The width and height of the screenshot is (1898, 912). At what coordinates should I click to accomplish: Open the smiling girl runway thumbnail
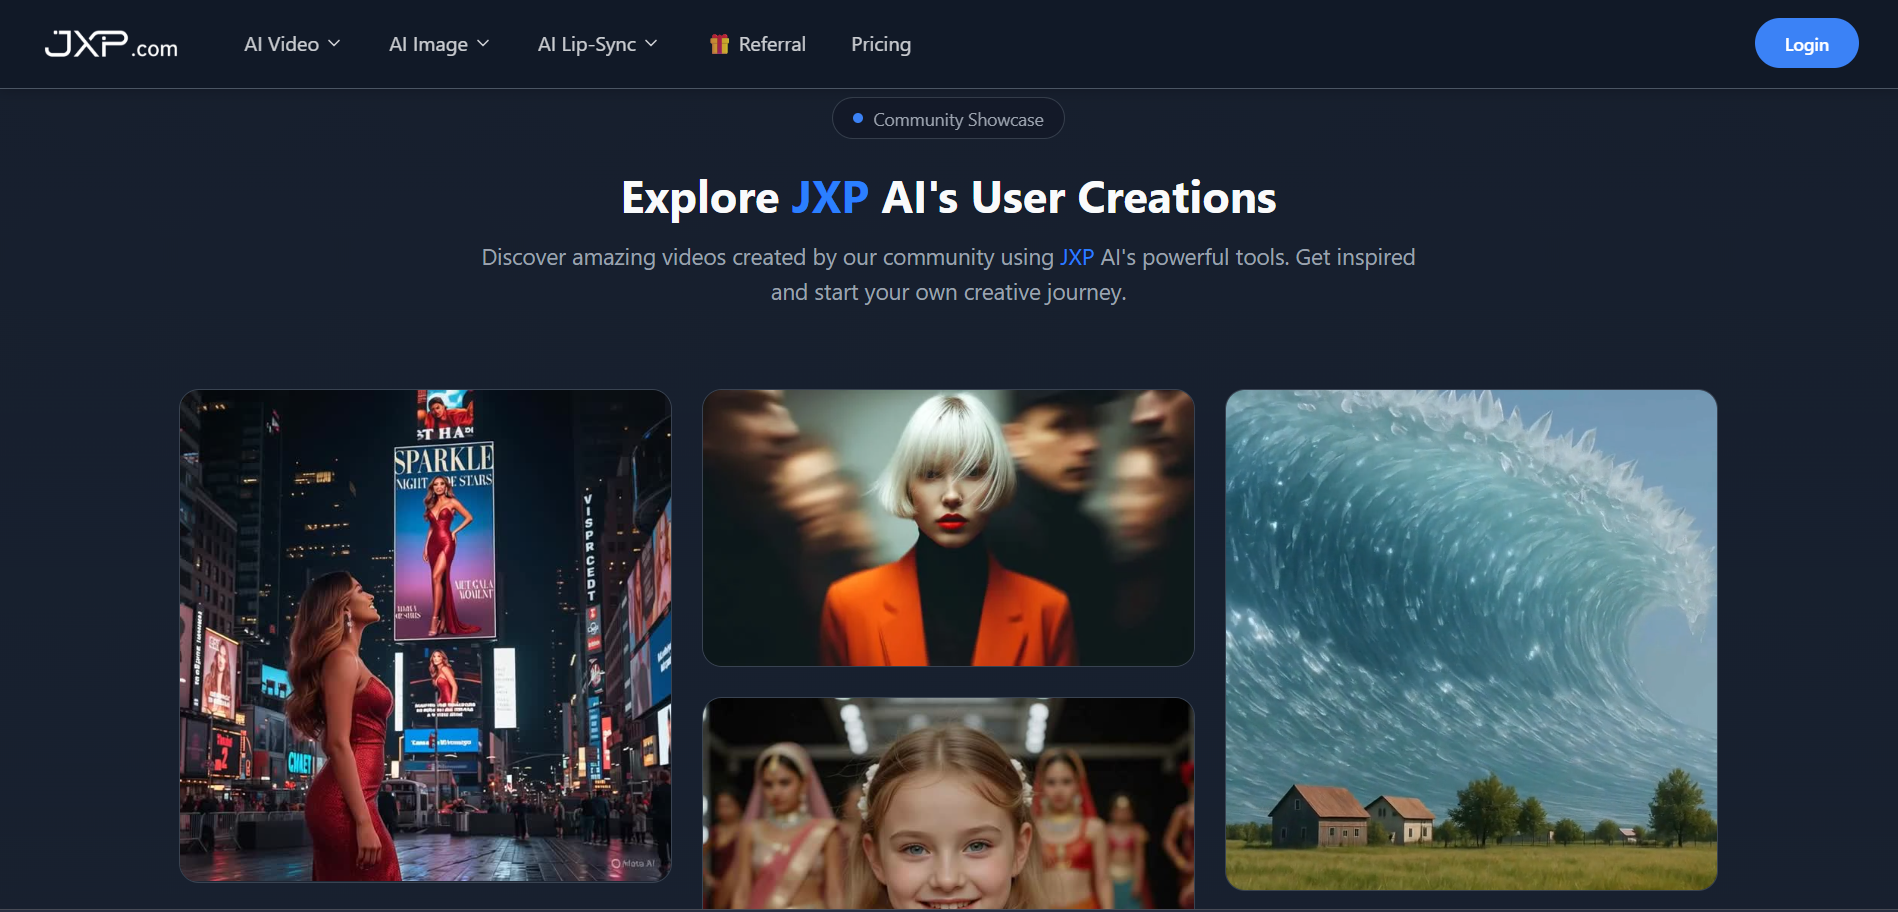948,804
